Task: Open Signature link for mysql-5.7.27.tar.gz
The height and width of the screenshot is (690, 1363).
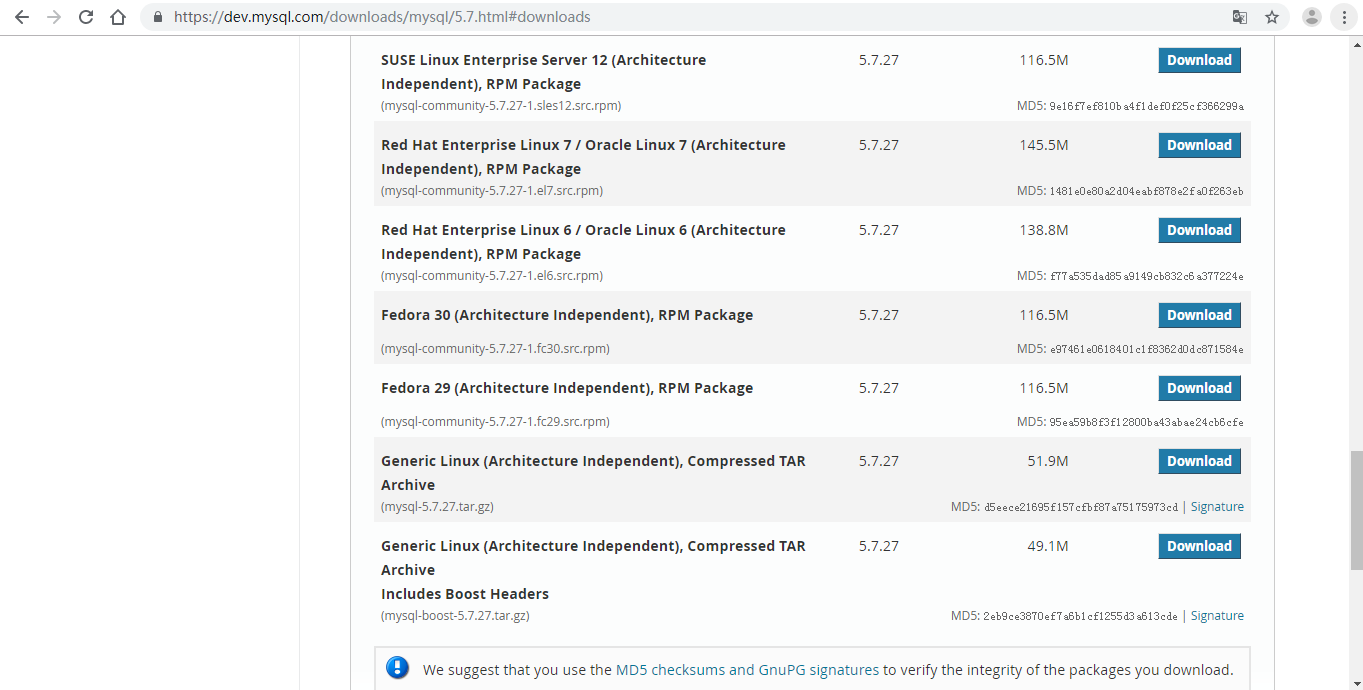Action: pos(1217,507)
